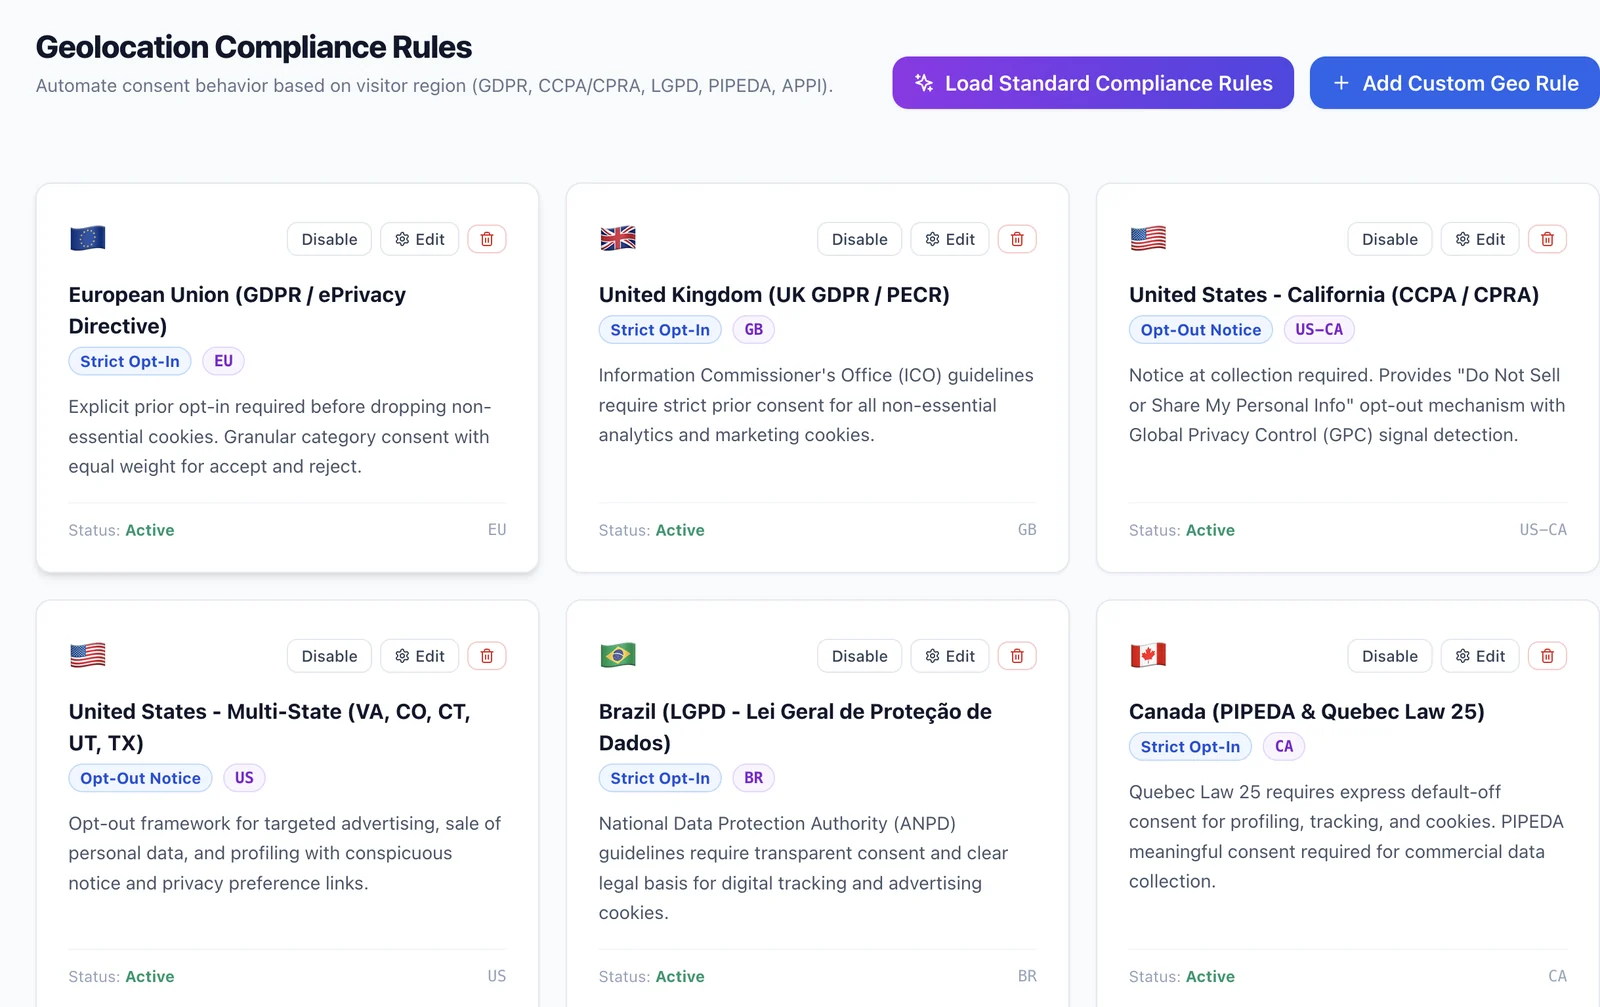
Task: Disable the California CCPA rule
Action: (1390, 239)
